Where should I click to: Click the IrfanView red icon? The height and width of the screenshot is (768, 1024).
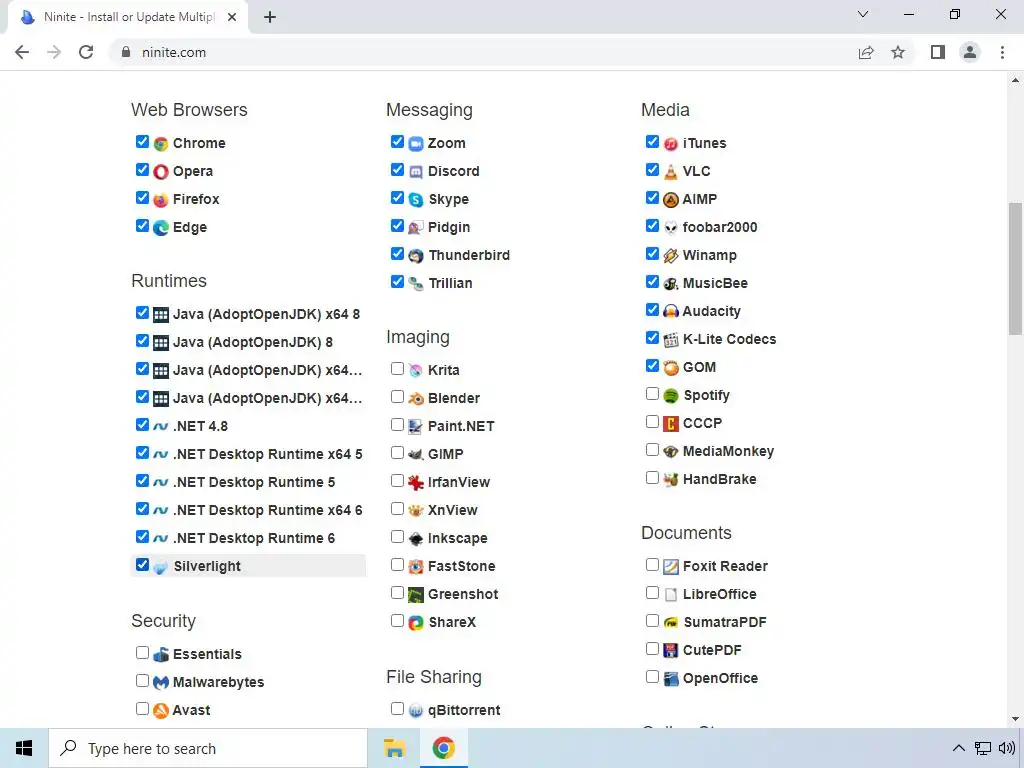click(416, 483)
